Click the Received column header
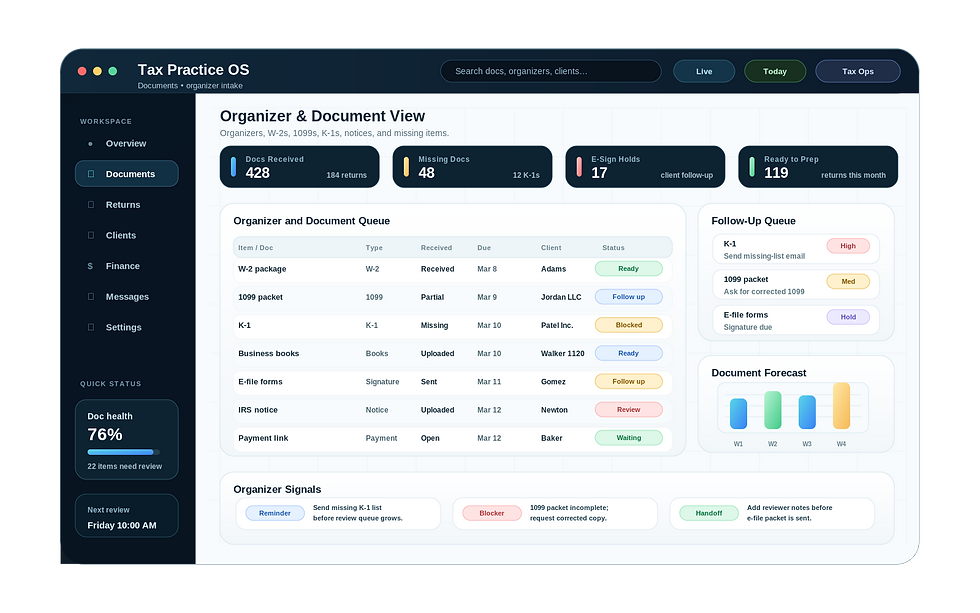The height and width of the screenshot is (613, 980). 436,247
